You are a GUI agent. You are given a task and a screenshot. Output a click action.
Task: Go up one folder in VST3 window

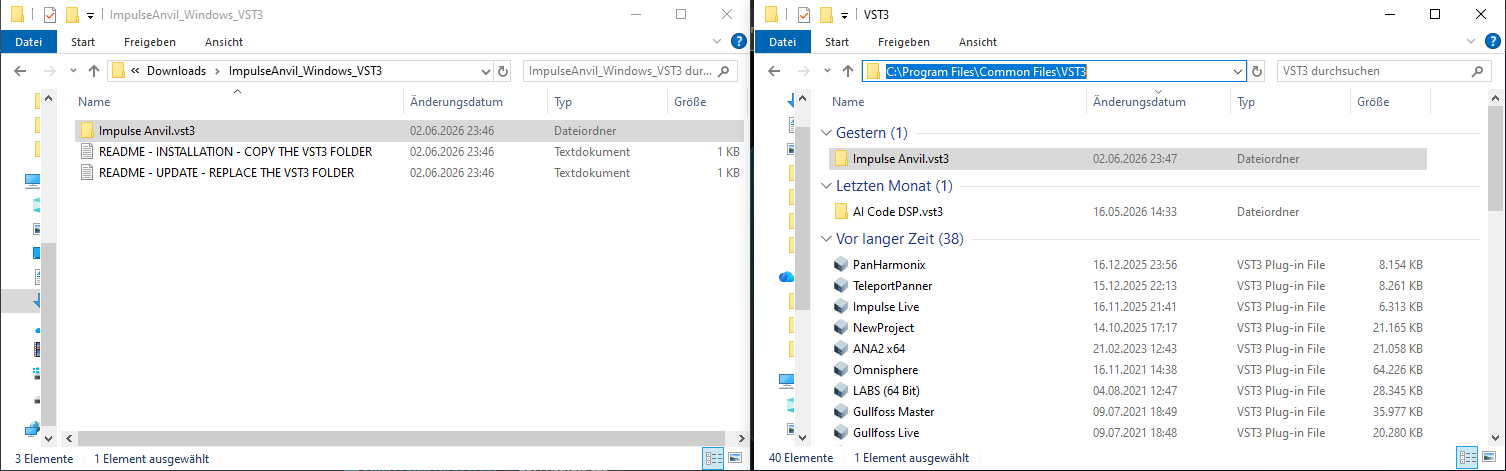click(848, 71)
